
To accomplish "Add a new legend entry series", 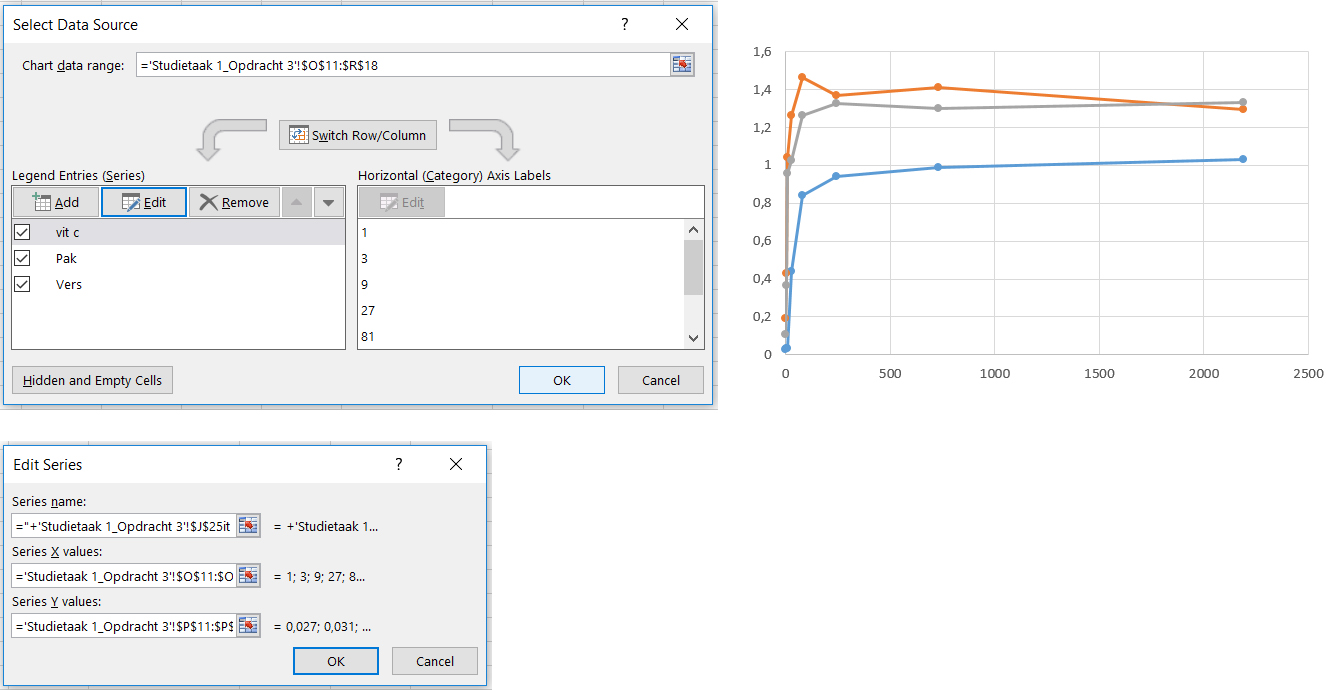I will tap(56, 202).
